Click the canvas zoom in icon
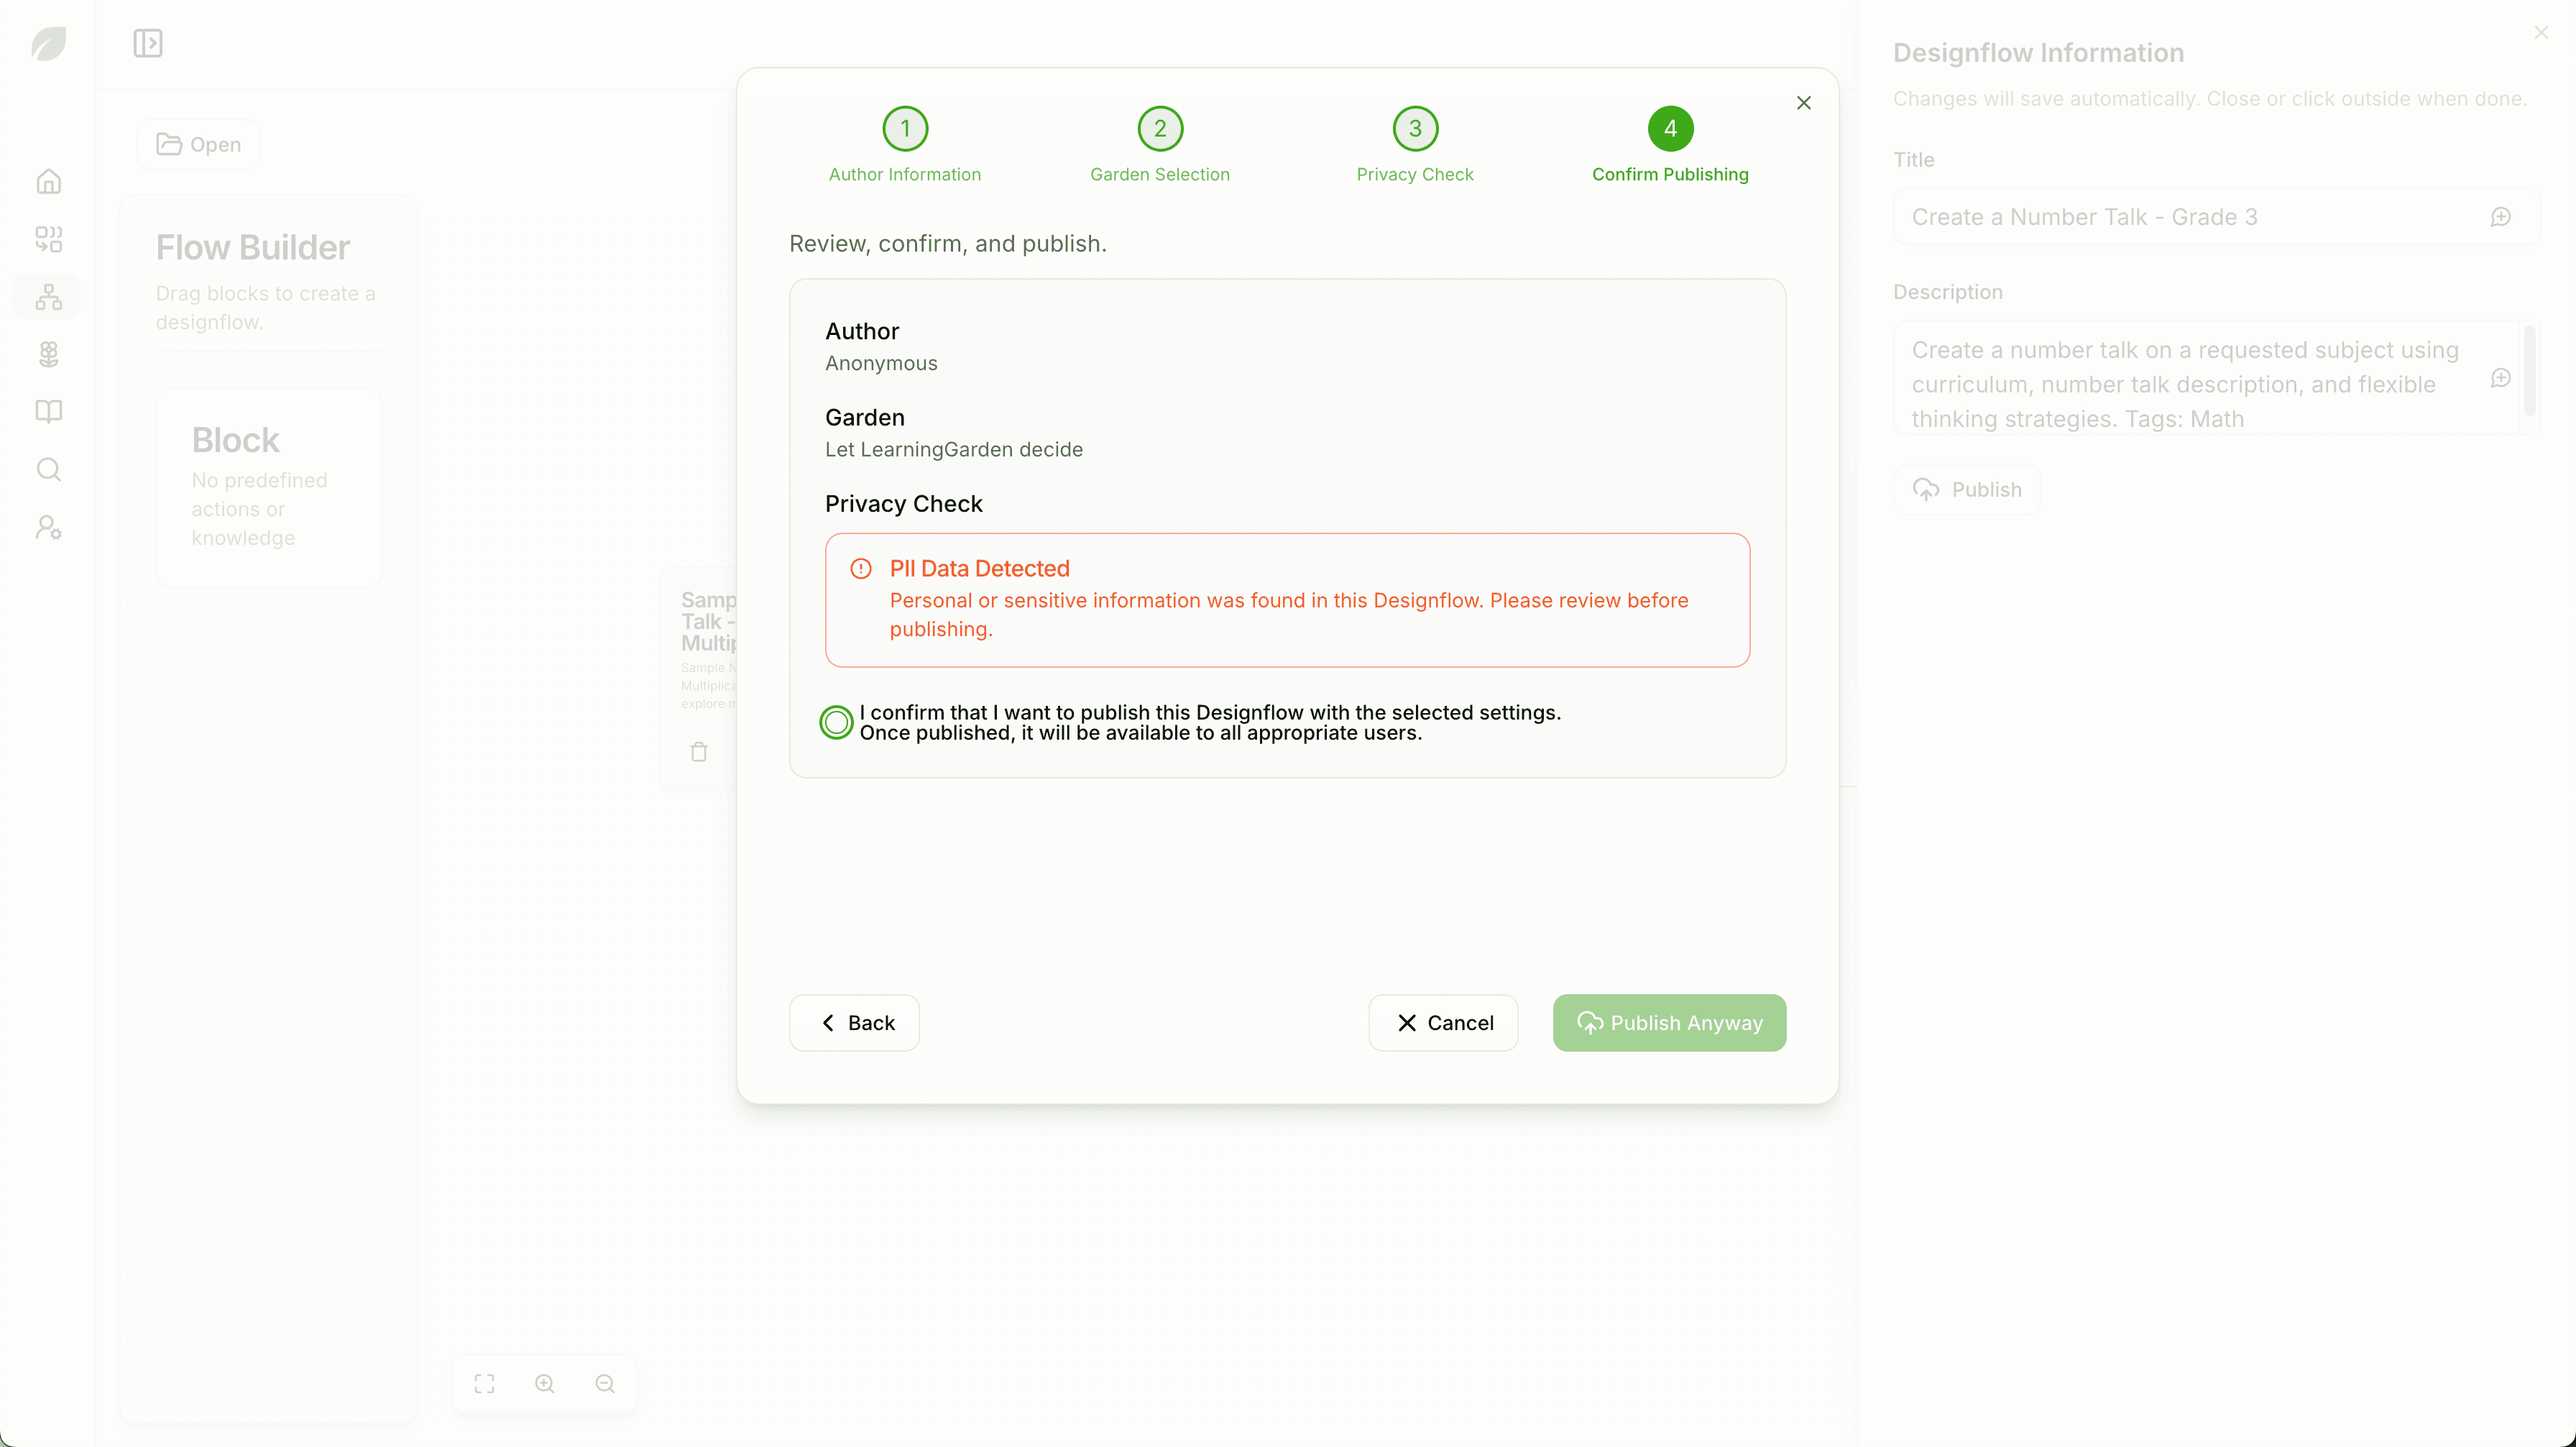This screenshot has width=2576, height=1447. [x=545, y=1383]
